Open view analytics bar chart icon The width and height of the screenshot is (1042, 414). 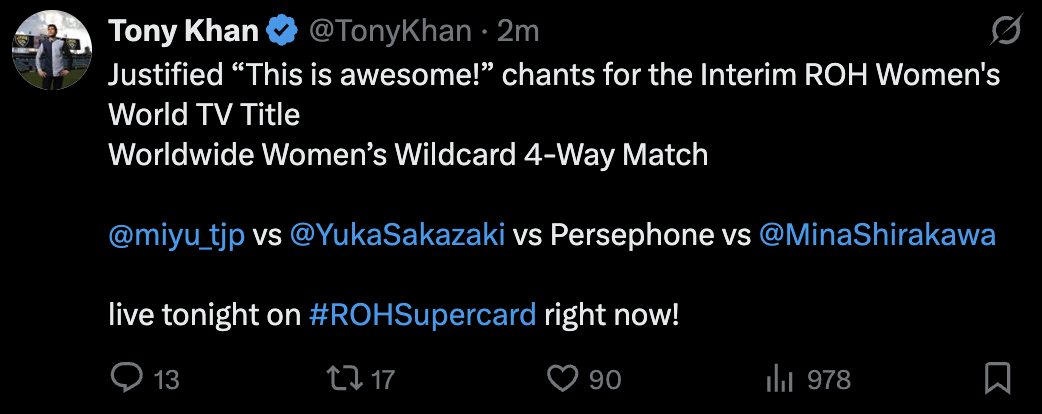coord(779,378)
